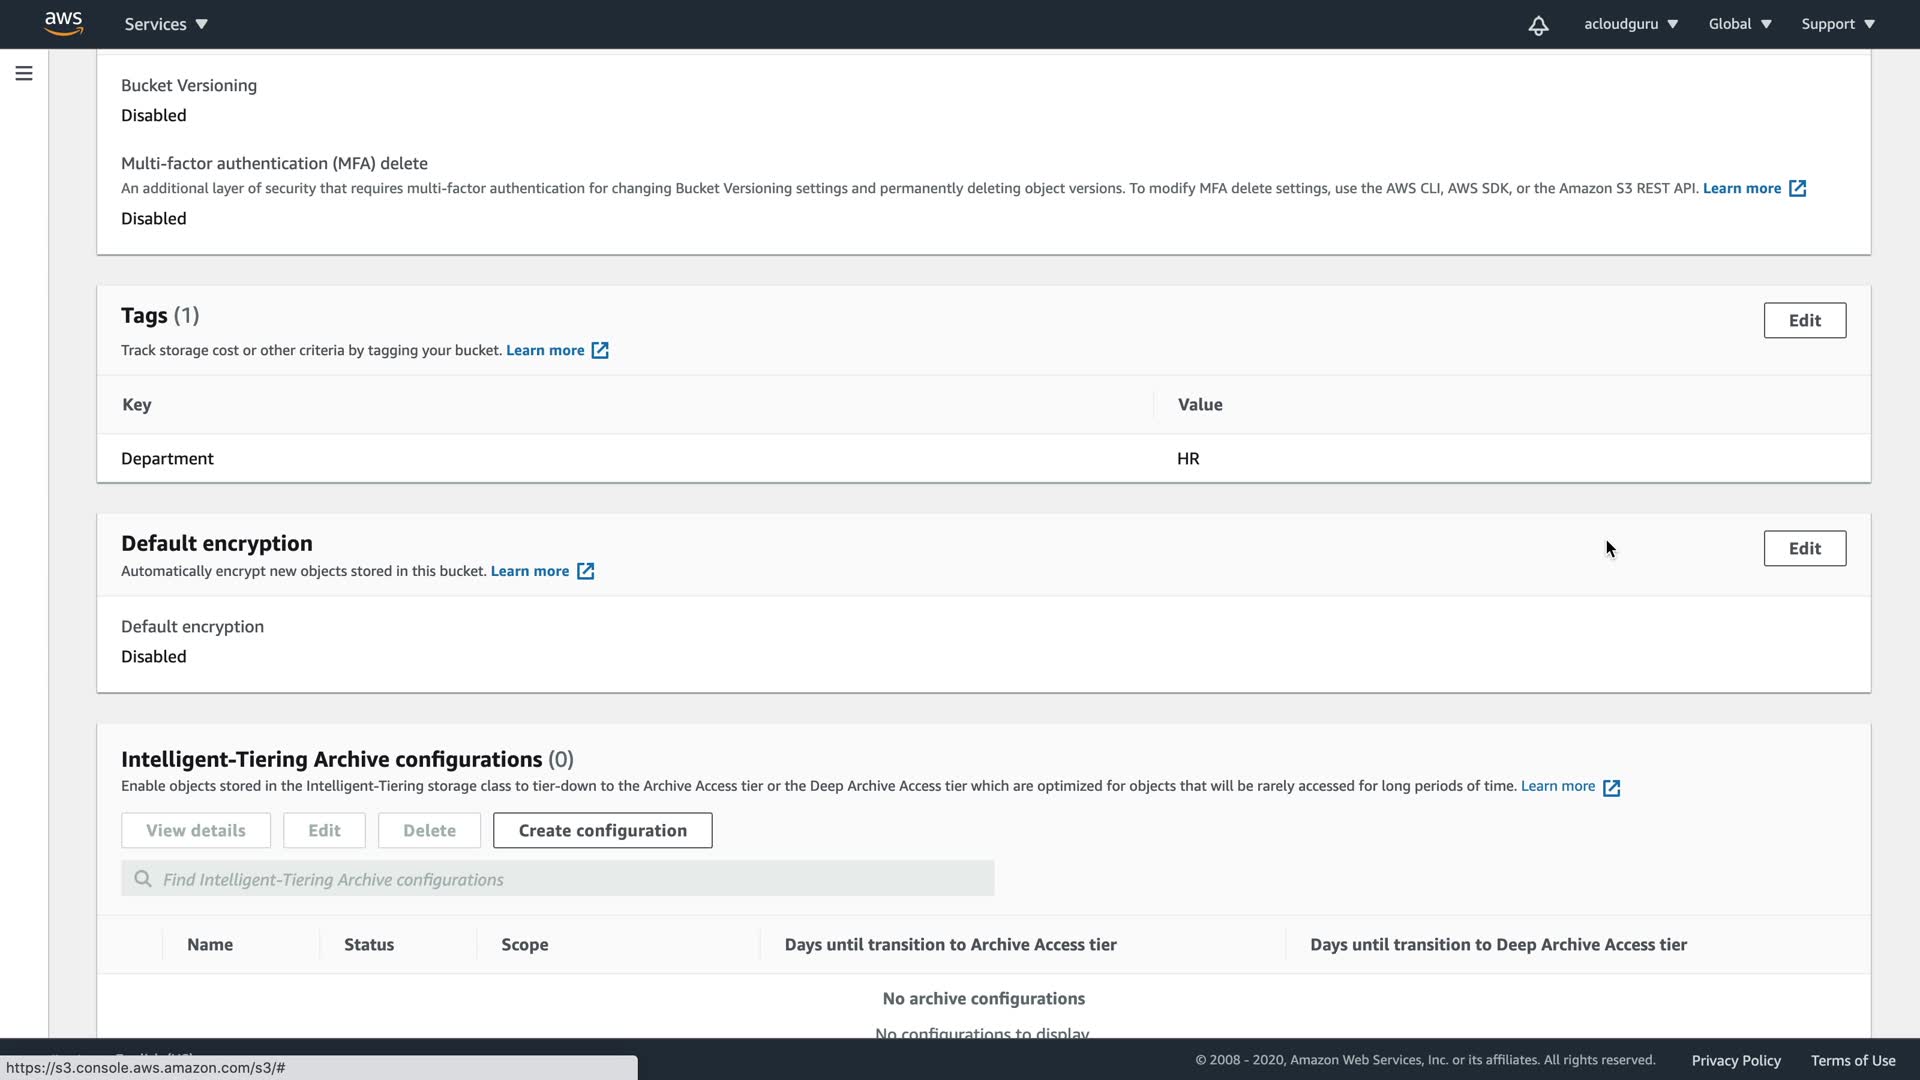
Task: Open the hamburger side navigation menu
Action: point(24,73)
